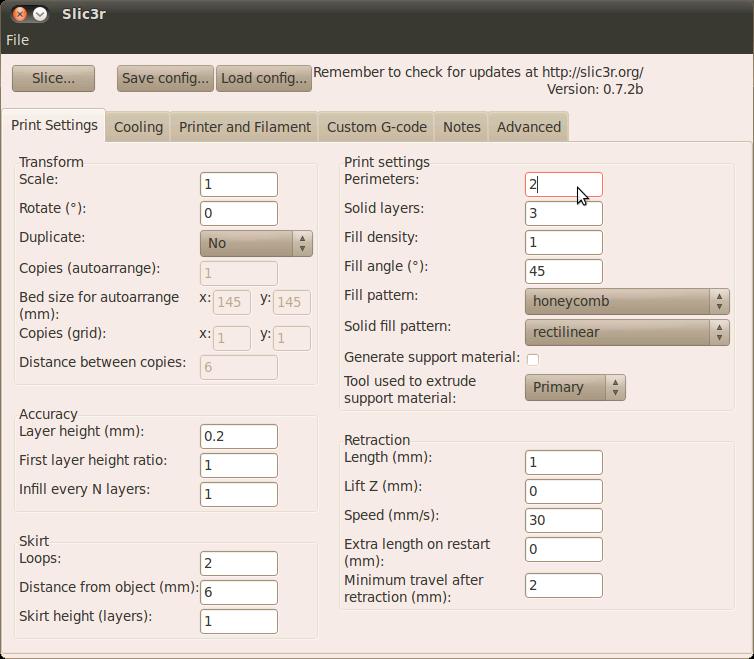Open the support material tool Primary dropdown

point(574,387)
